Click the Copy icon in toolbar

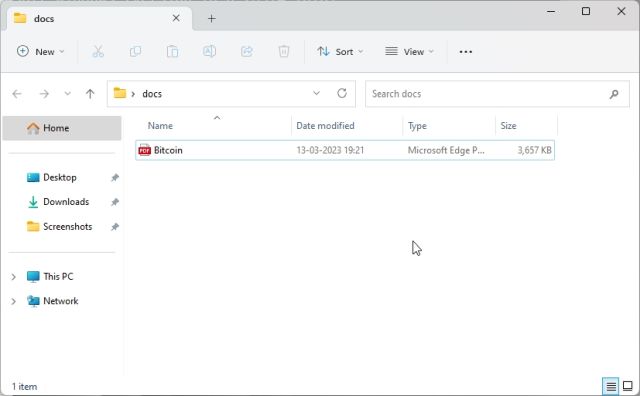(135, 51)
